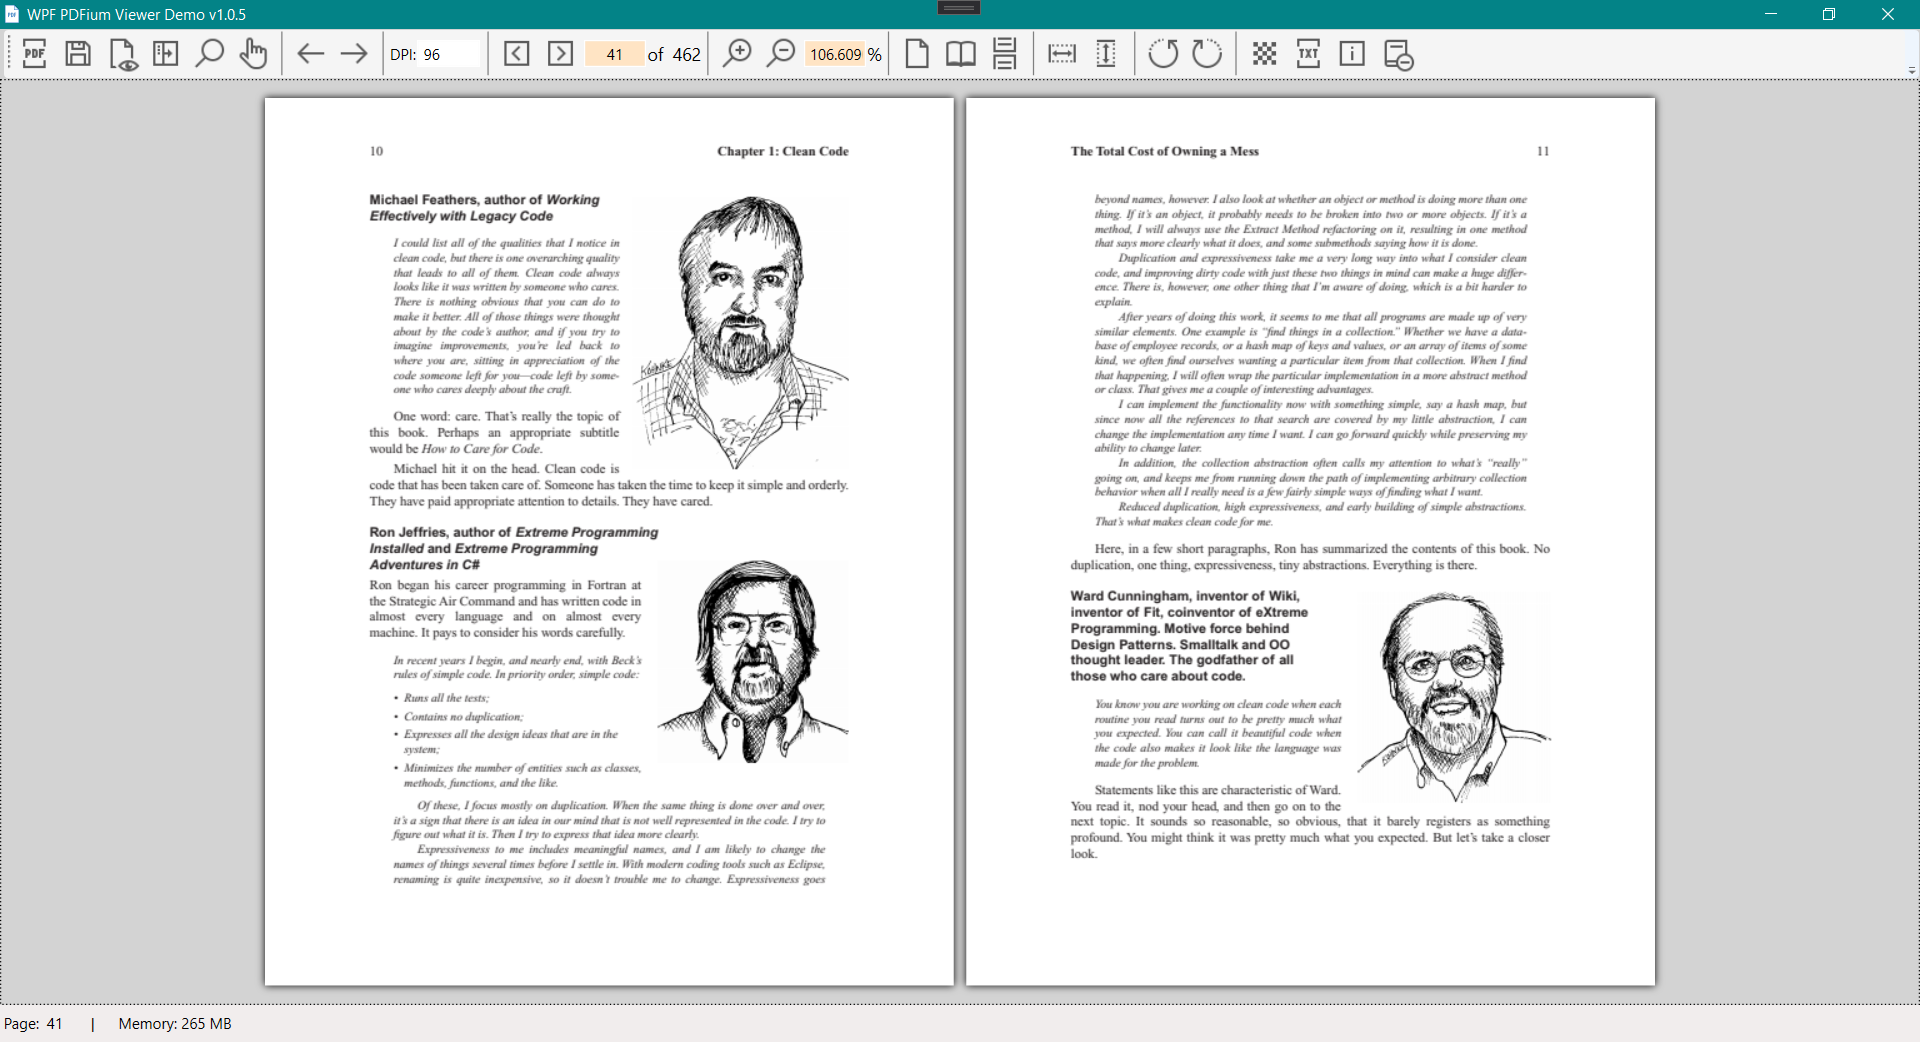Click the TXT text extraction icon

click(x=1308, y=53)
